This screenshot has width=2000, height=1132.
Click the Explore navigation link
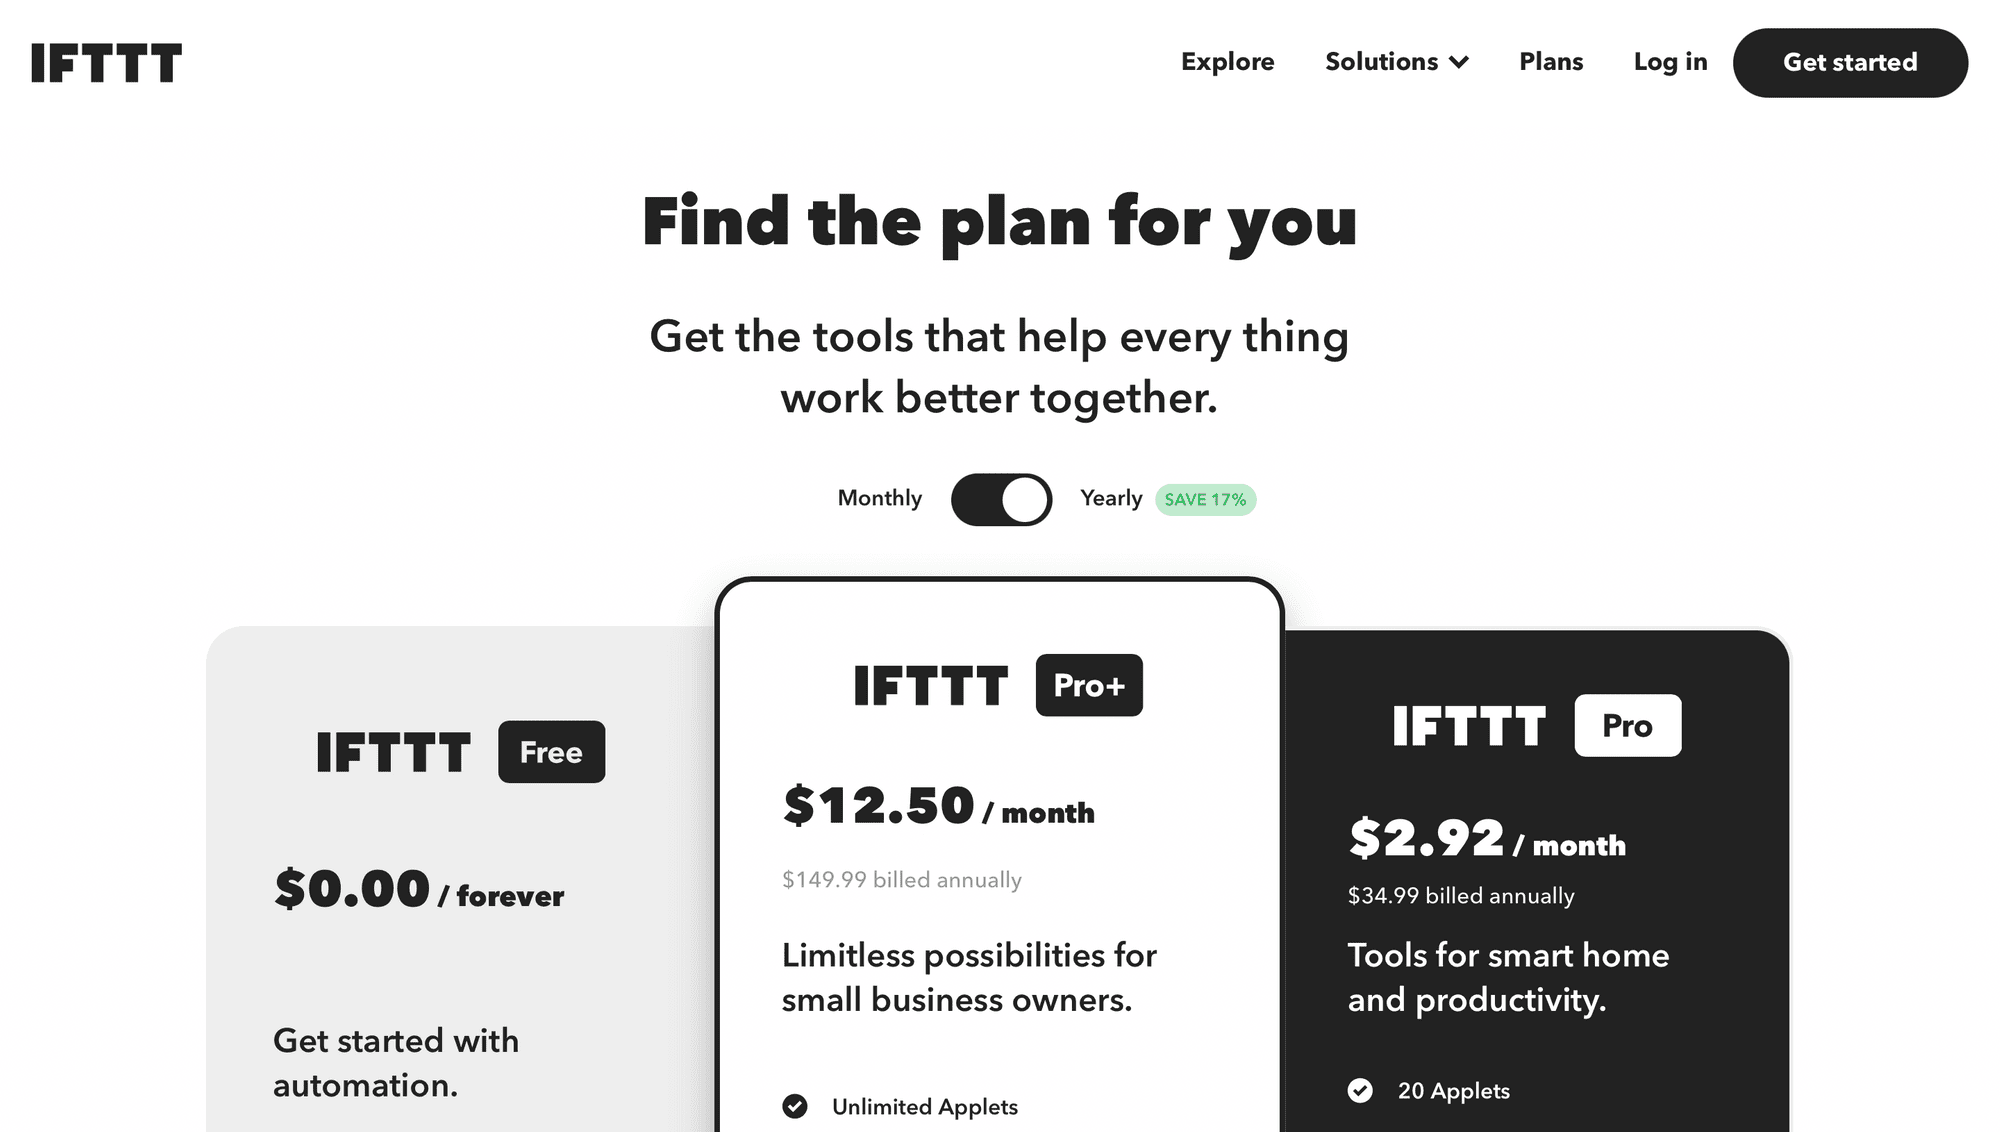(1227, 62)
